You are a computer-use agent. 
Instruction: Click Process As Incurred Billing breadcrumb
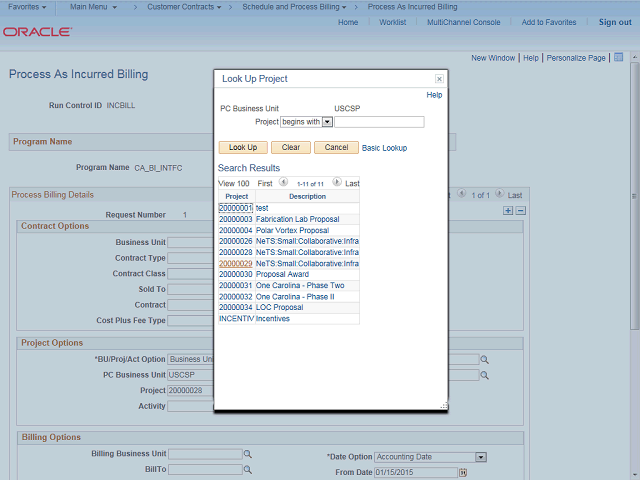(x=412, y=7)
